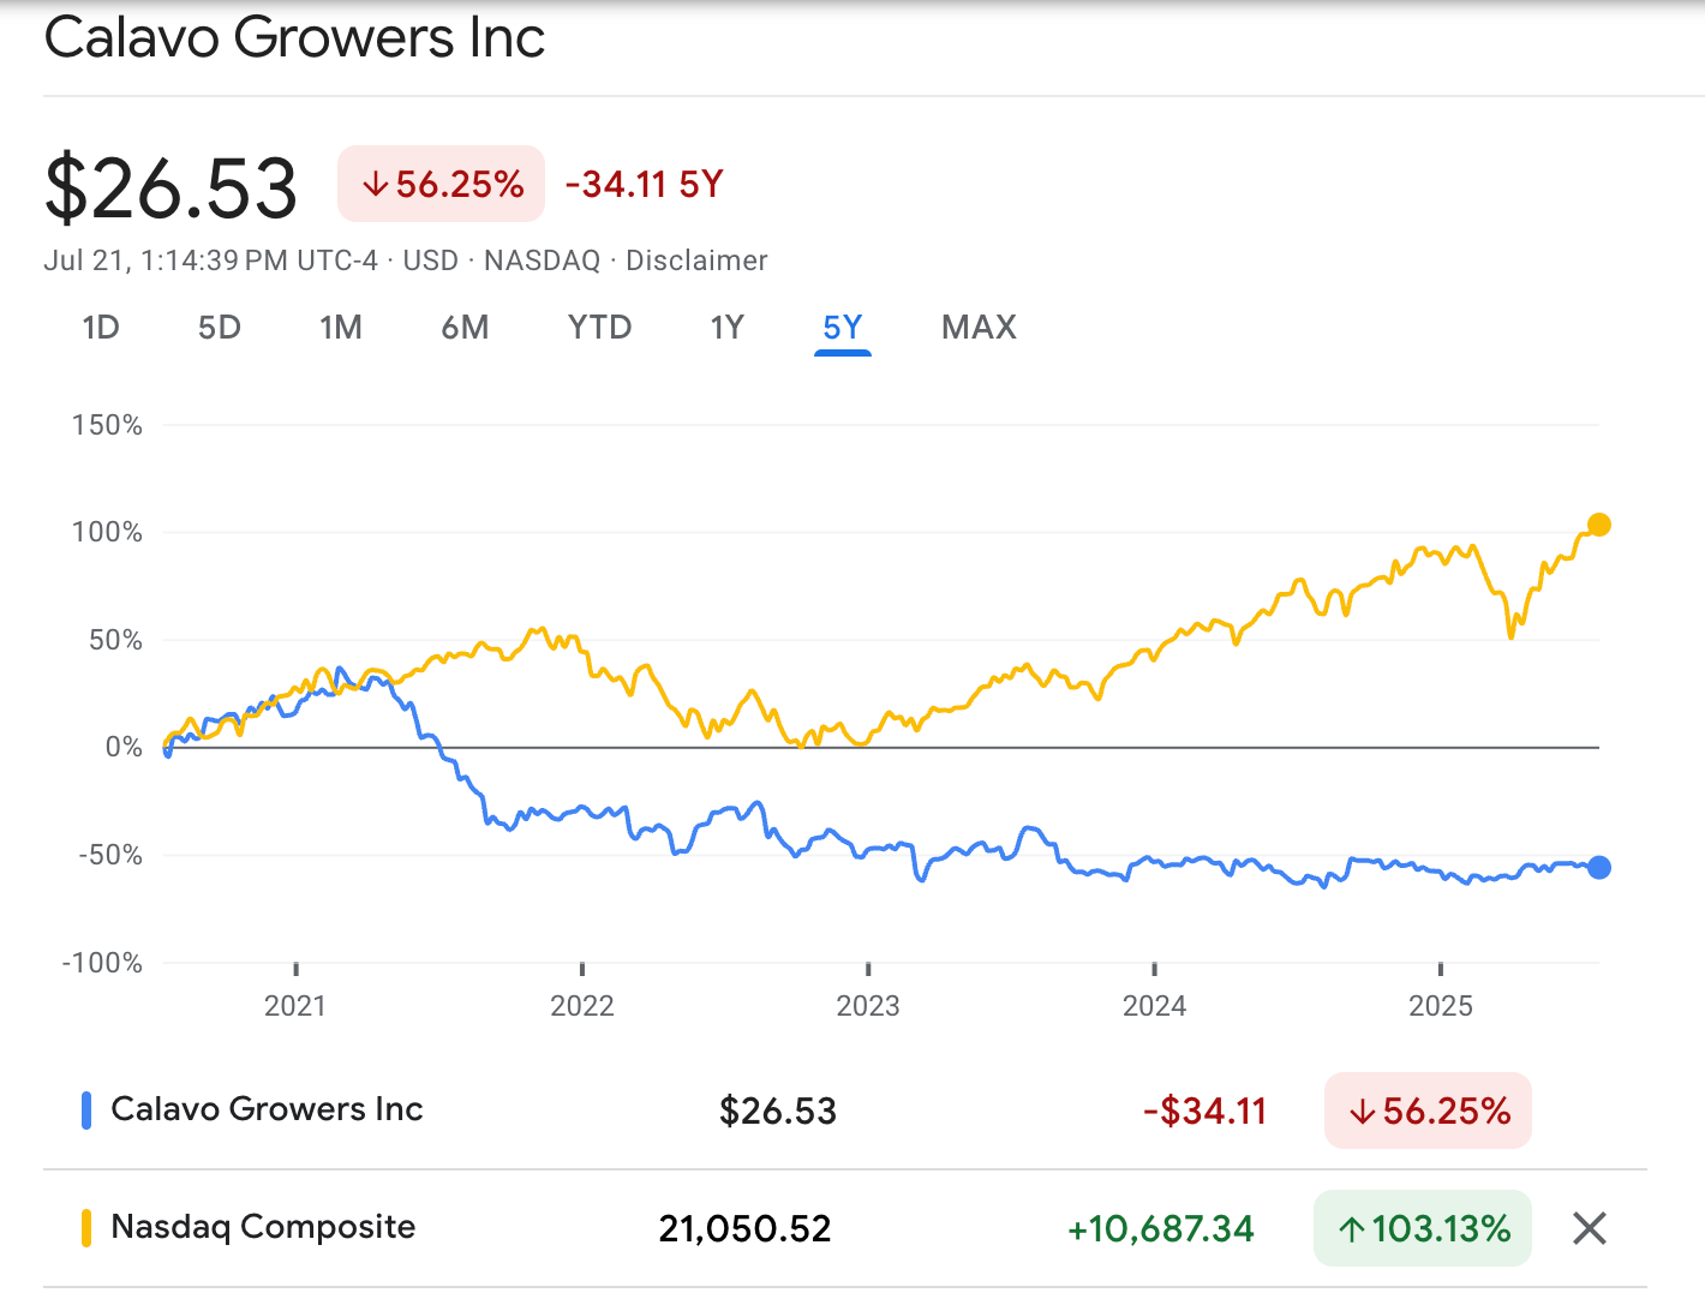The height and width of the screenshot is (1300, 1706).
Task: Click the Calavo Growers Inc page title
Action: [x=295, y=38]
